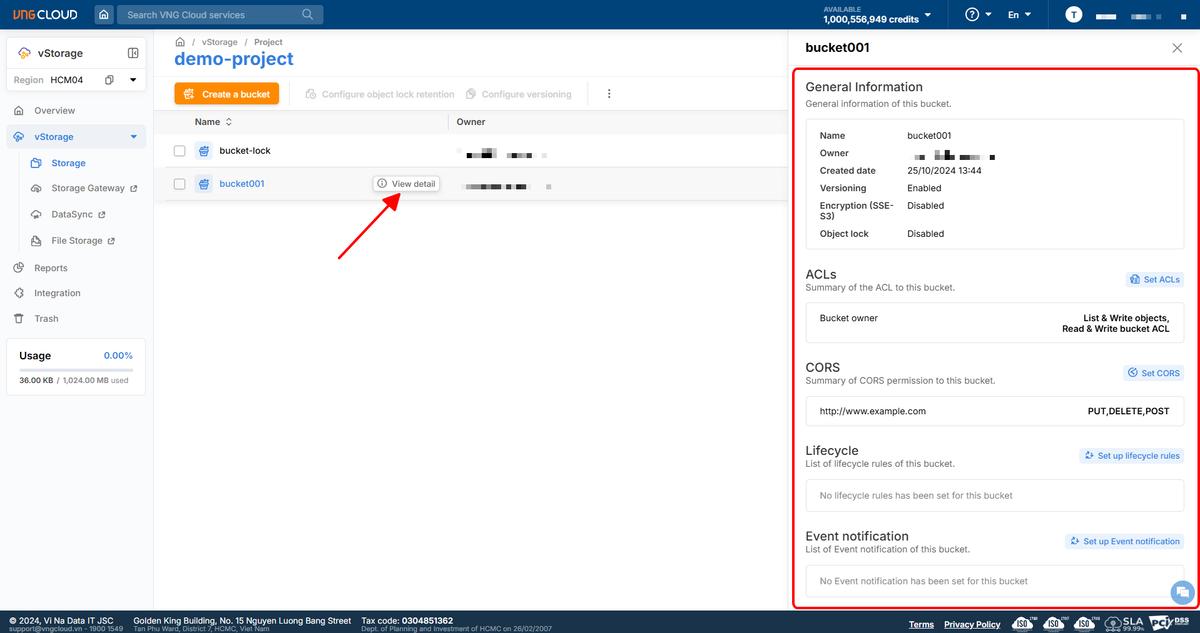This screenshot has width=1200, height=633.
Task: Click the Set ACLs button
Action: (1154, 280)
